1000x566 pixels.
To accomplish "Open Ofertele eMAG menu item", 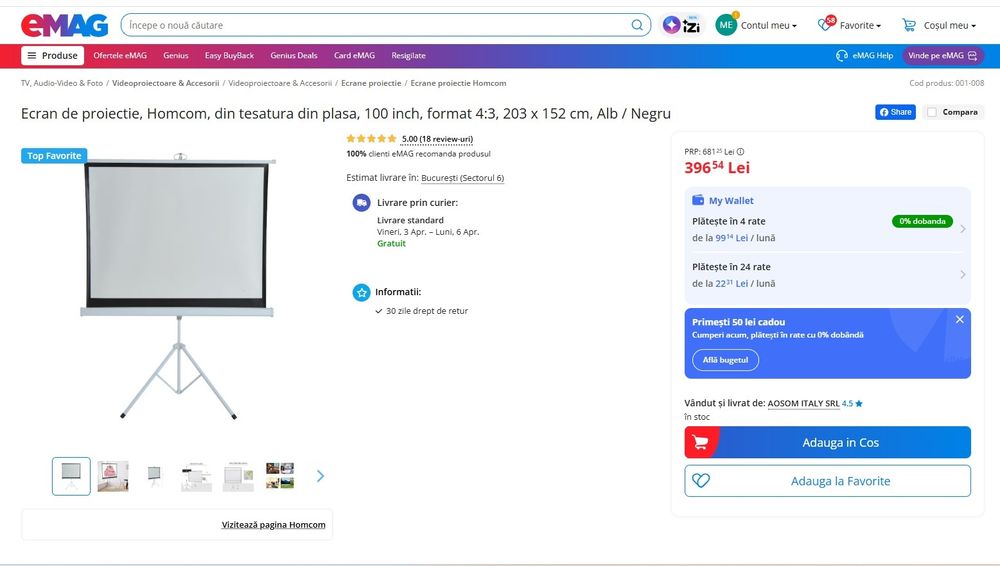I will tap(120, 56).
